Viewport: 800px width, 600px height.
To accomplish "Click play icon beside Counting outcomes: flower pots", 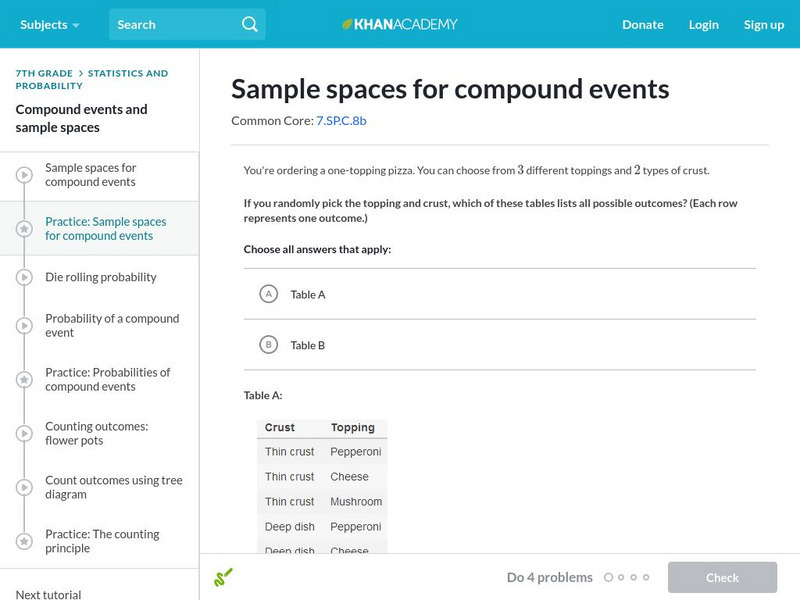I will click(x=24, y=433).
